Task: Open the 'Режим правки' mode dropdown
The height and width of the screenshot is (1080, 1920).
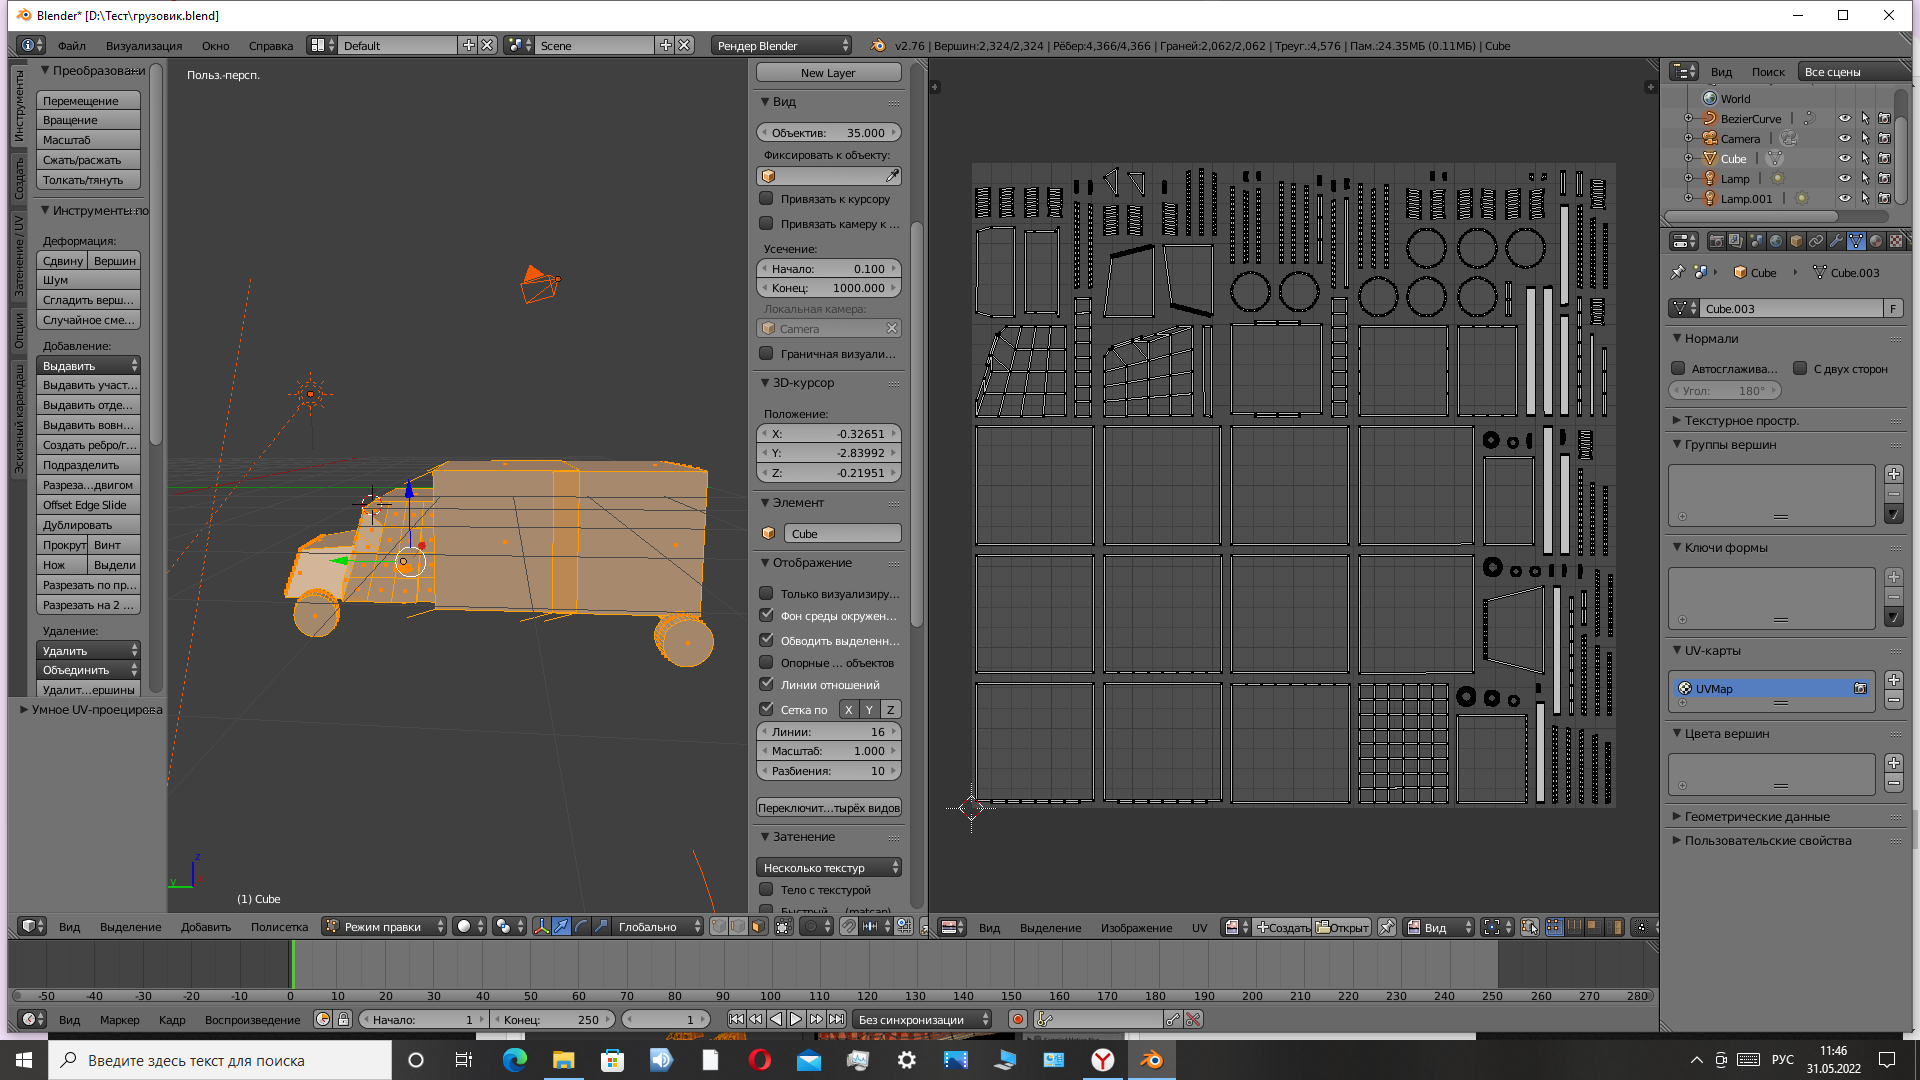Action: click(x=385, y=927)
